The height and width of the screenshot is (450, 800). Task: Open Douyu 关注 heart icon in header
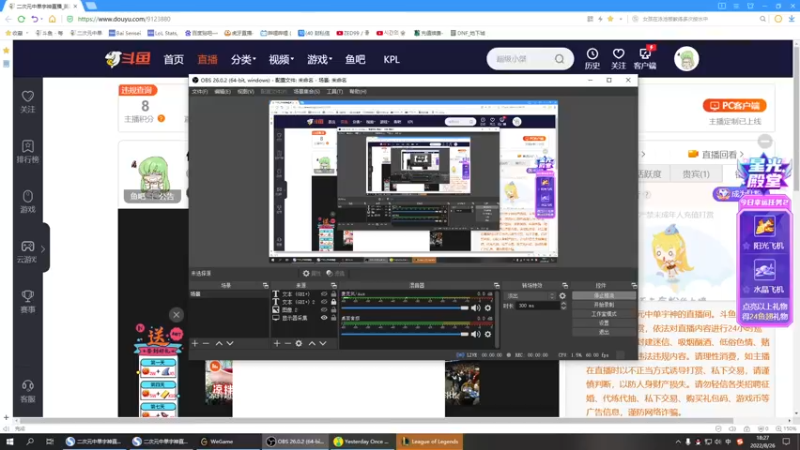click(x=618, y=59)
